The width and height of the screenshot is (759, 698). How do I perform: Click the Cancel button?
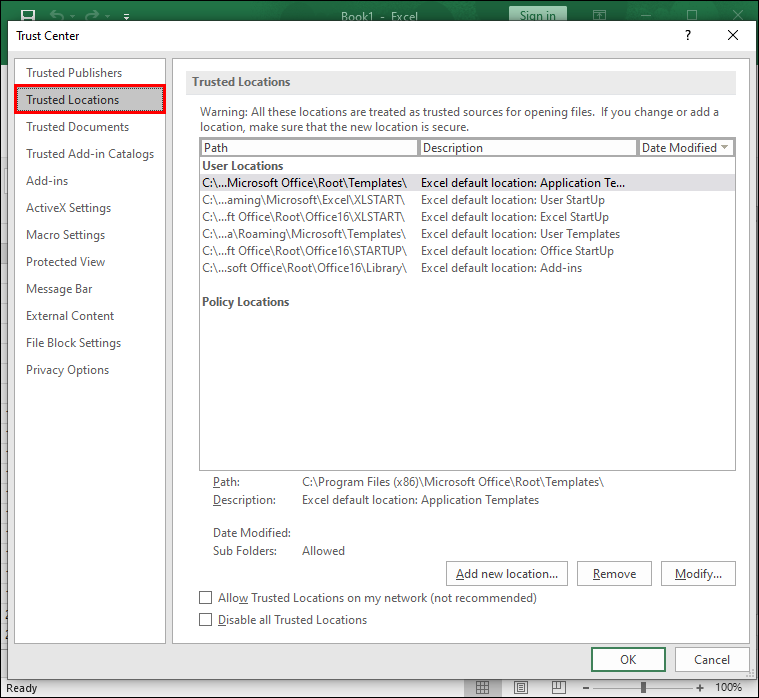pos(712,659)
